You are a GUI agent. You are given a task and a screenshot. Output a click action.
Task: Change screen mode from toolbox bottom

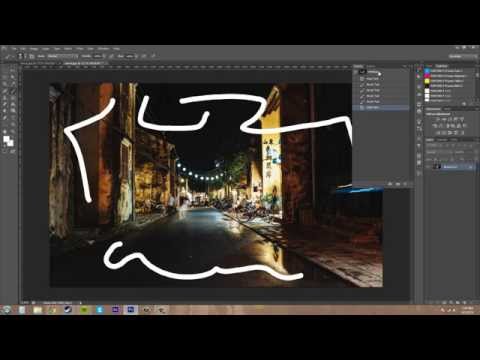tap(13, 151)
